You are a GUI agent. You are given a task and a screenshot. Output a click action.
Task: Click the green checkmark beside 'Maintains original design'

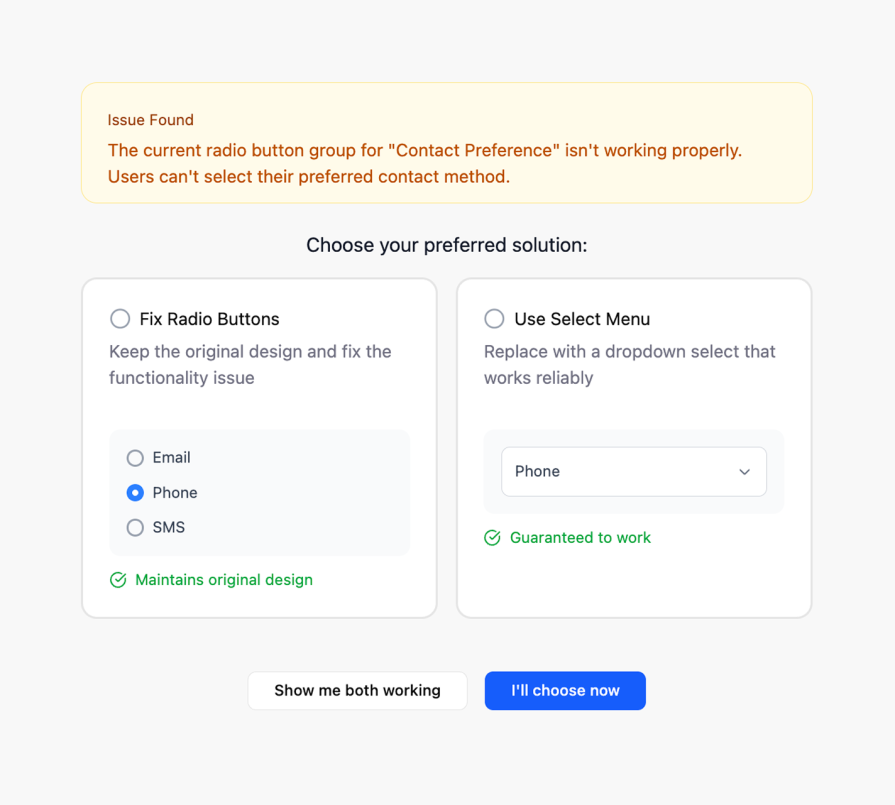coord(118,580)
